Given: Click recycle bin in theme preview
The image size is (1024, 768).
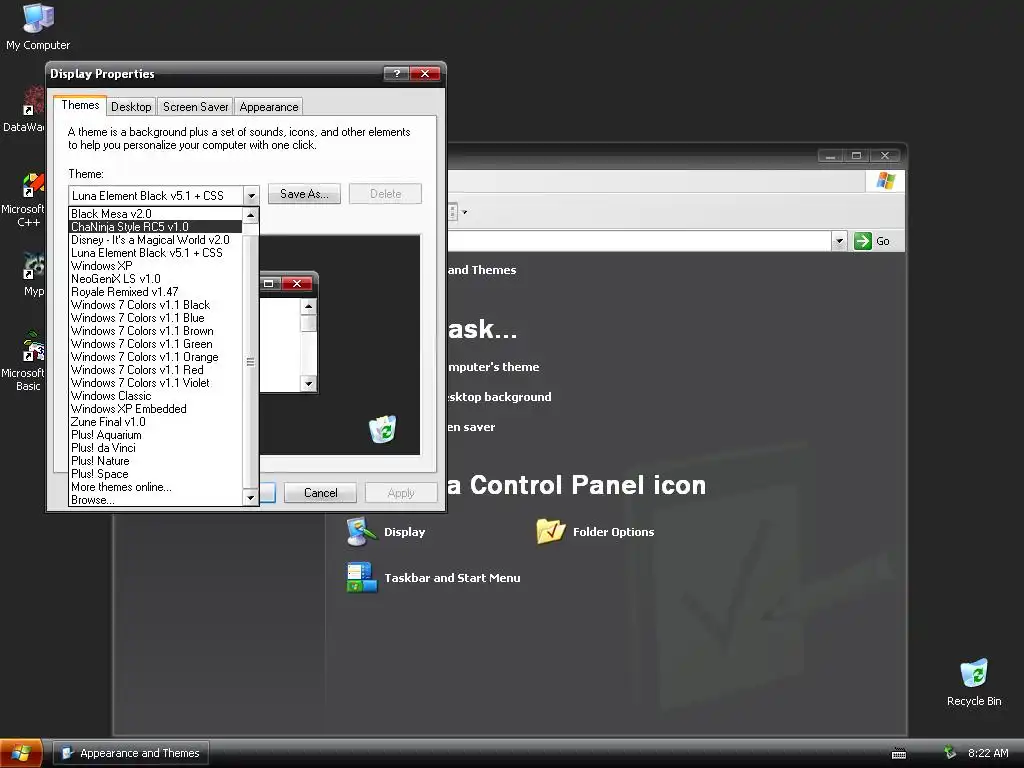Looking at the screenshot, I should (x=383, y=429).
